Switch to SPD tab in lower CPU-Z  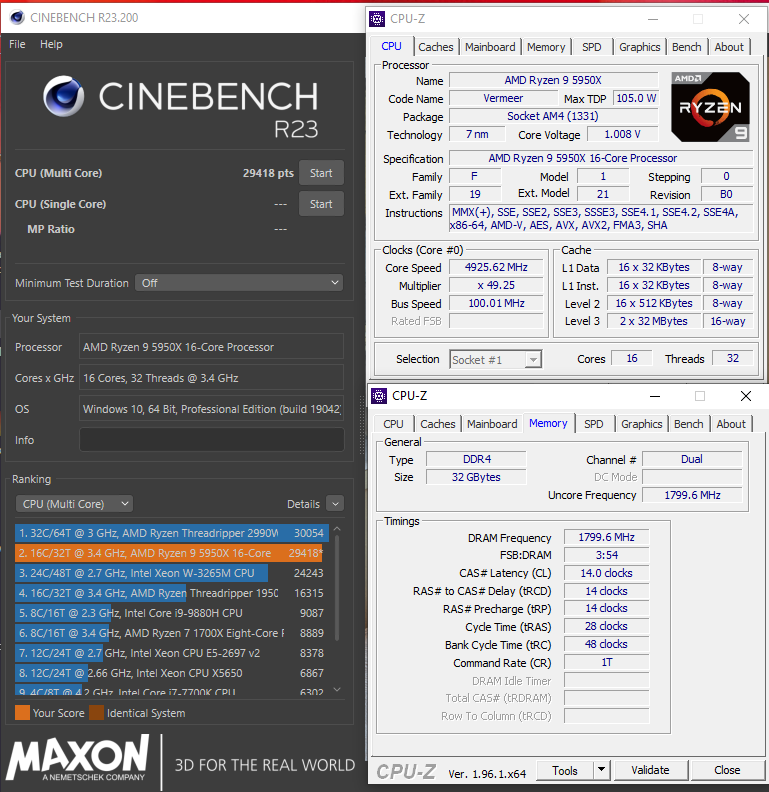[594, 424]
